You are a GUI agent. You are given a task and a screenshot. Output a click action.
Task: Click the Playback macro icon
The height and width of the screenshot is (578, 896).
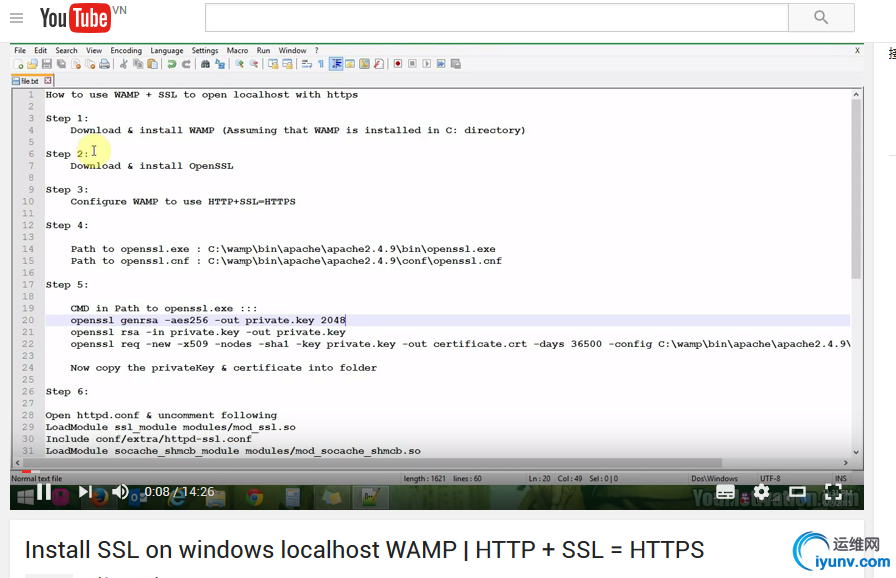coord(426,64)
